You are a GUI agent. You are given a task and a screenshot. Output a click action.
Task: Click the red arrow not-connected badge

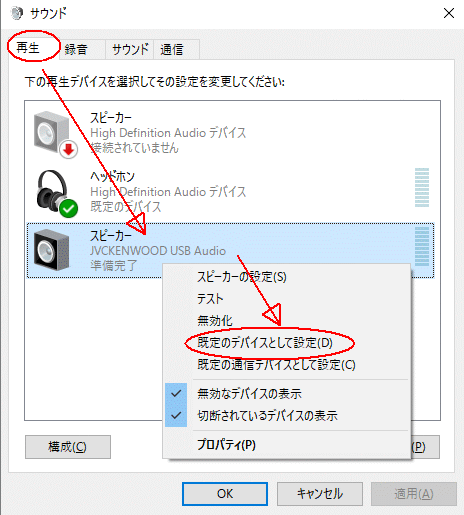[x=69, y=150]
